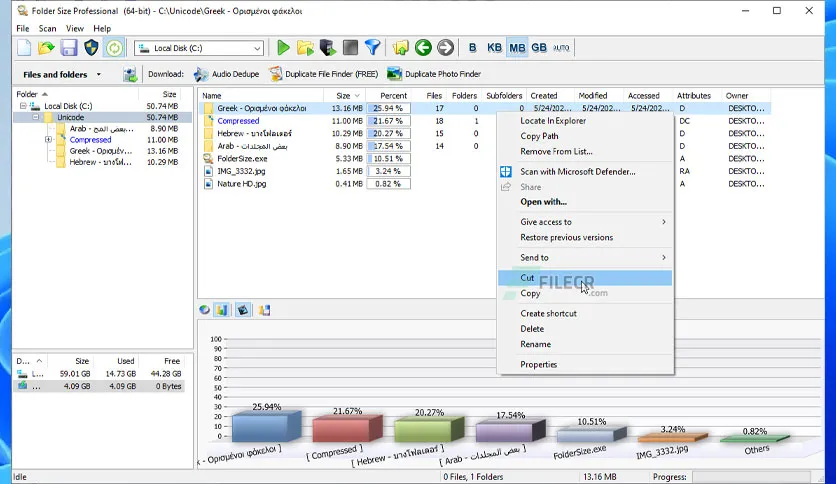
Task: Switch size units to AUTO
Action: pyautogui.click(x=561, y=48)
